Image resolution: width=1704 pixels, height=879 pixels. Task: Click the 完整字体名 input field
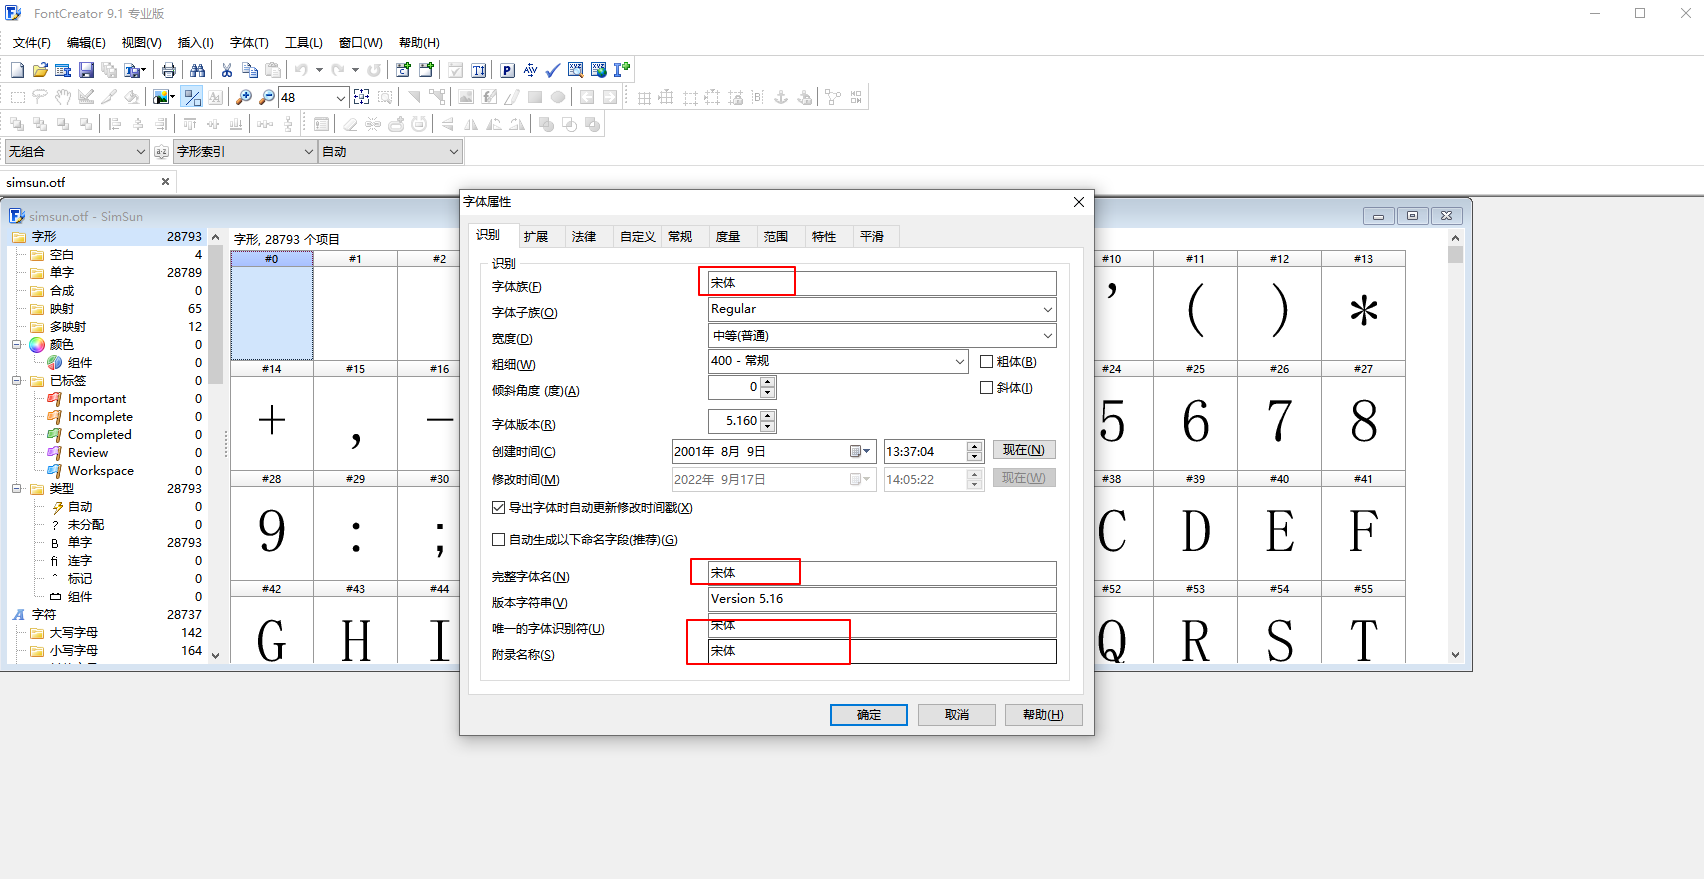[882, 573]
